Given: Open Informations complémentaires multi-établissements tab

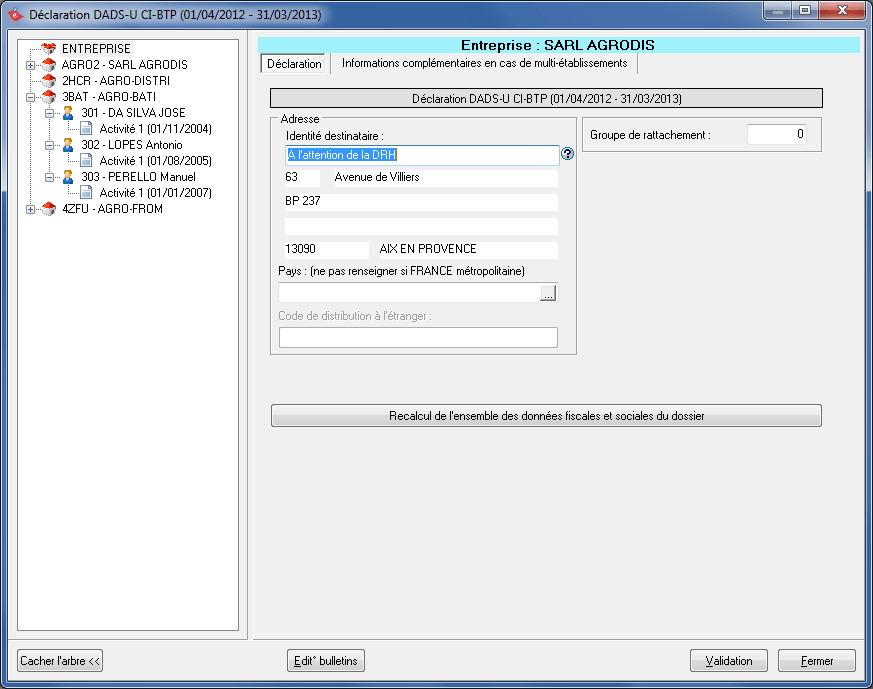Looking at the screenshot, I should click(x=484, y=63).
